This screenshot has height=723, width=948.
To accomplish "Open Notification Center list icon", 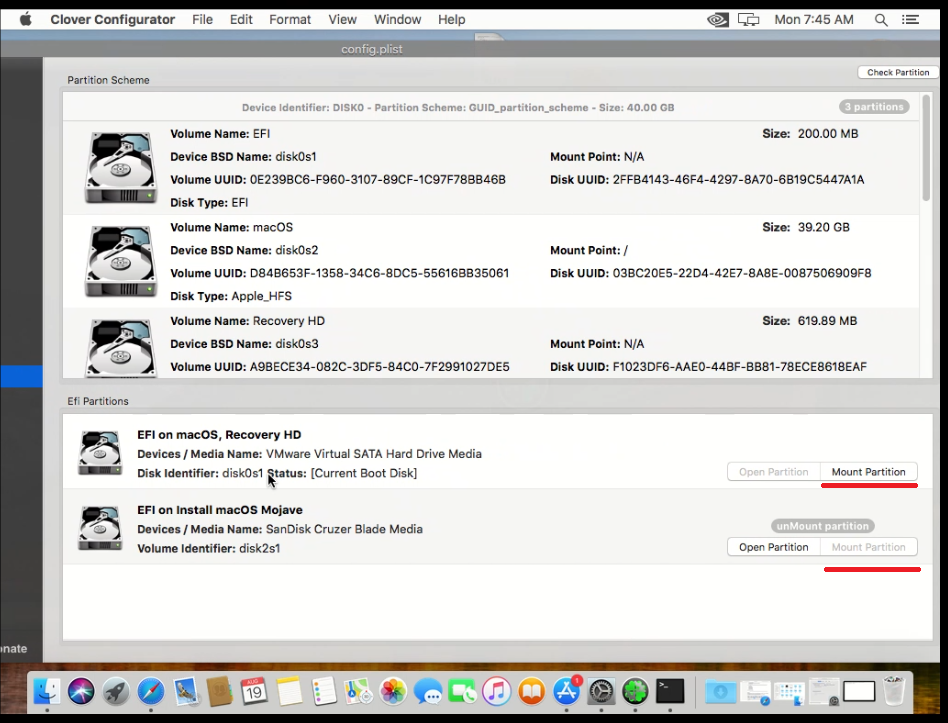I will coord(911,20).
